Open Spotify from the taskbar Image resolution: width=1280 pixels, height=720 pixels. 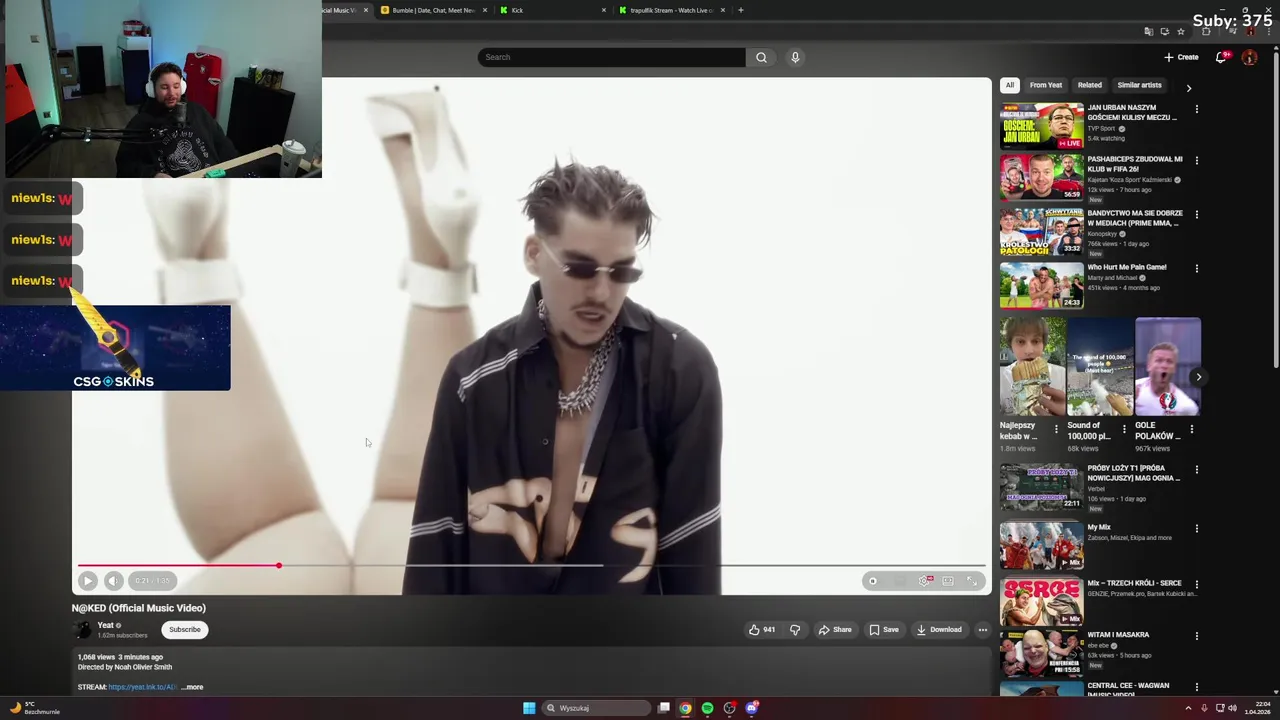click(x=707, y=708)
